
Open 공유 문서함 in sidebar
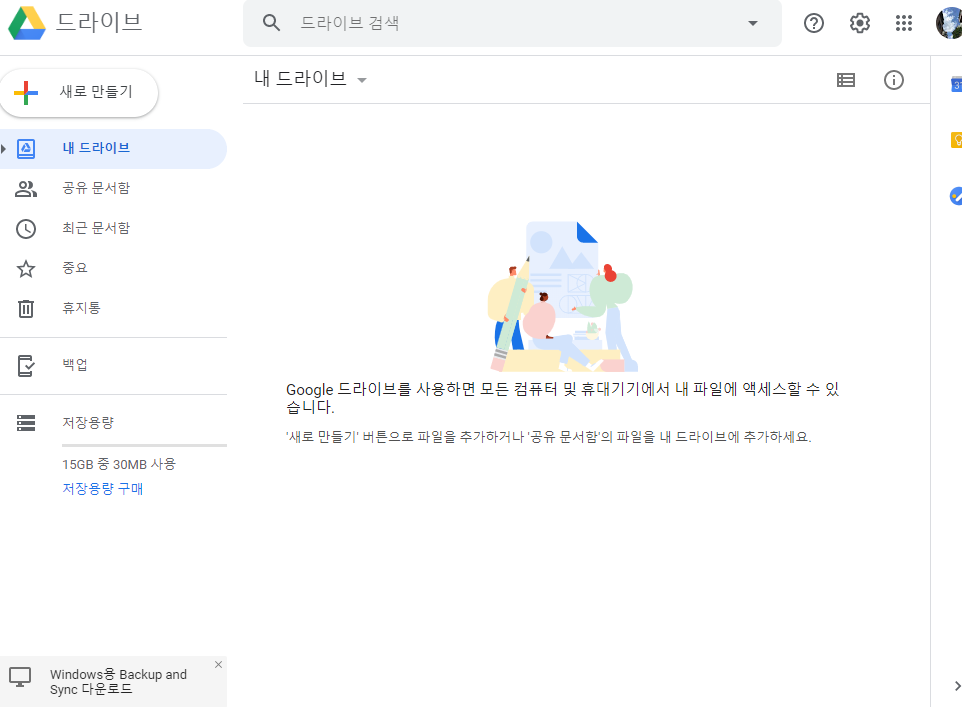click(x=114, y=188)
